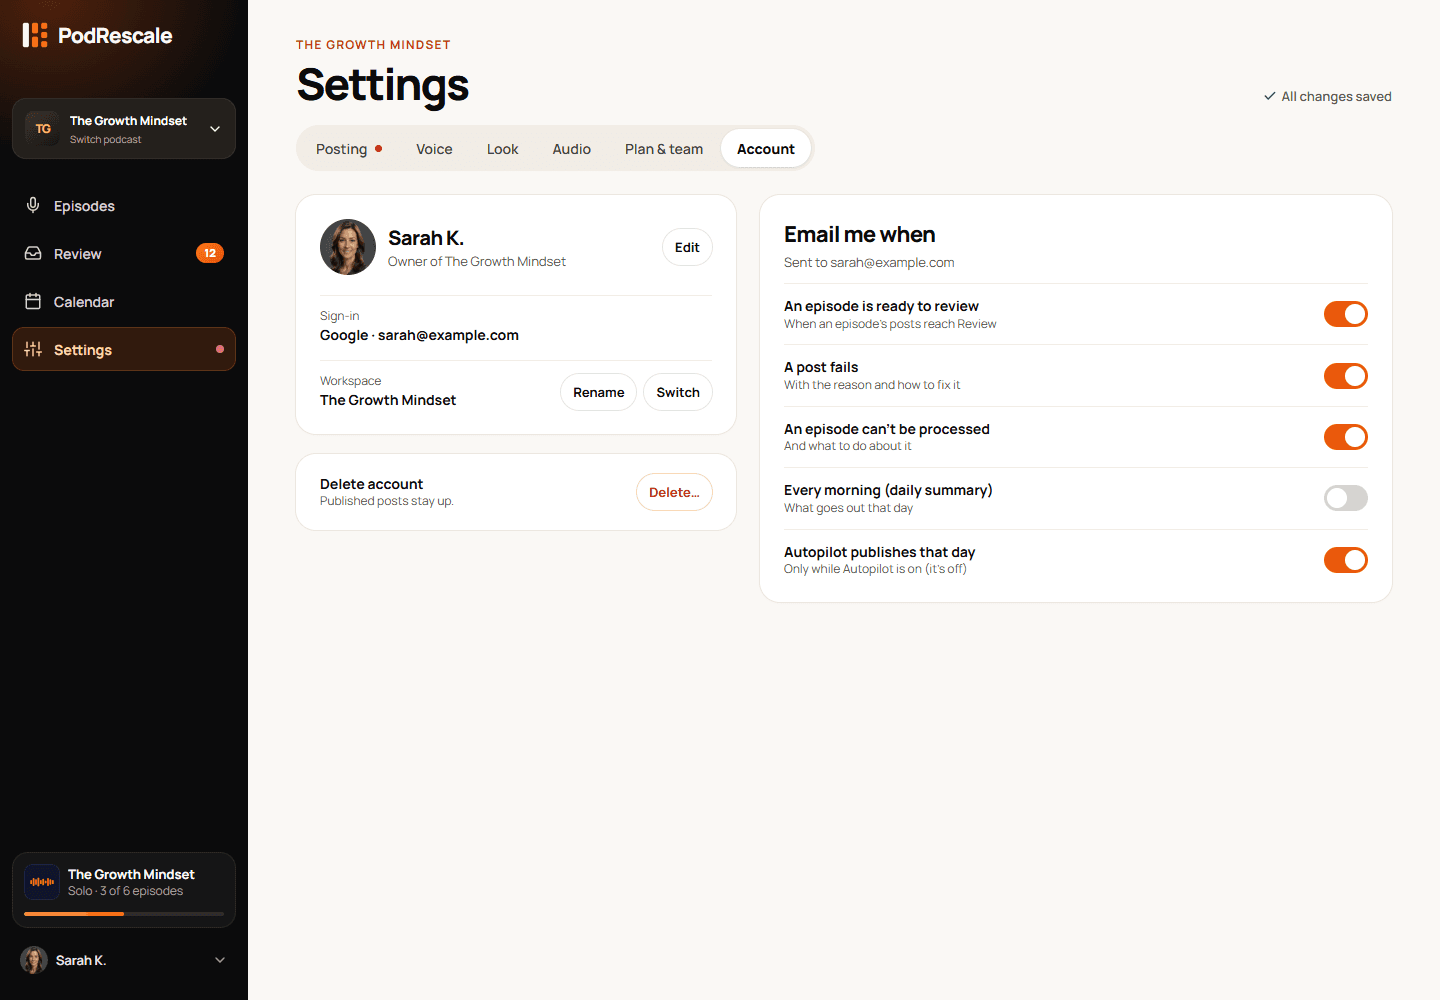
Task: Switch to the Voice tab
Action: (x=434, y=149)
